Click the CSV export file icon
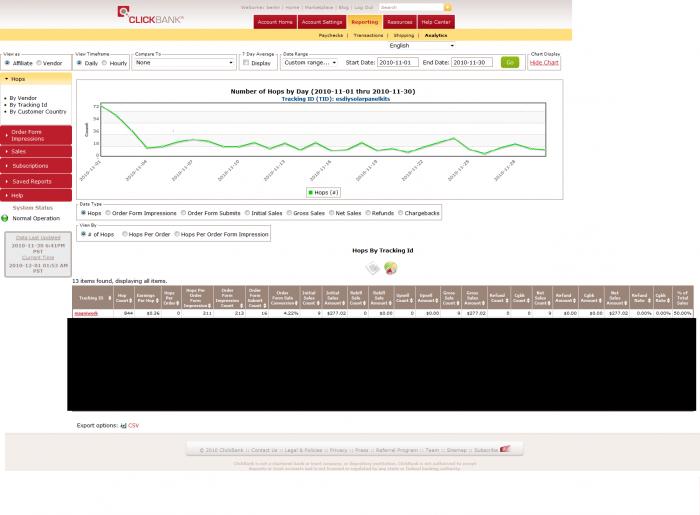Screen dimensions: 700x515 pos(123,426)
